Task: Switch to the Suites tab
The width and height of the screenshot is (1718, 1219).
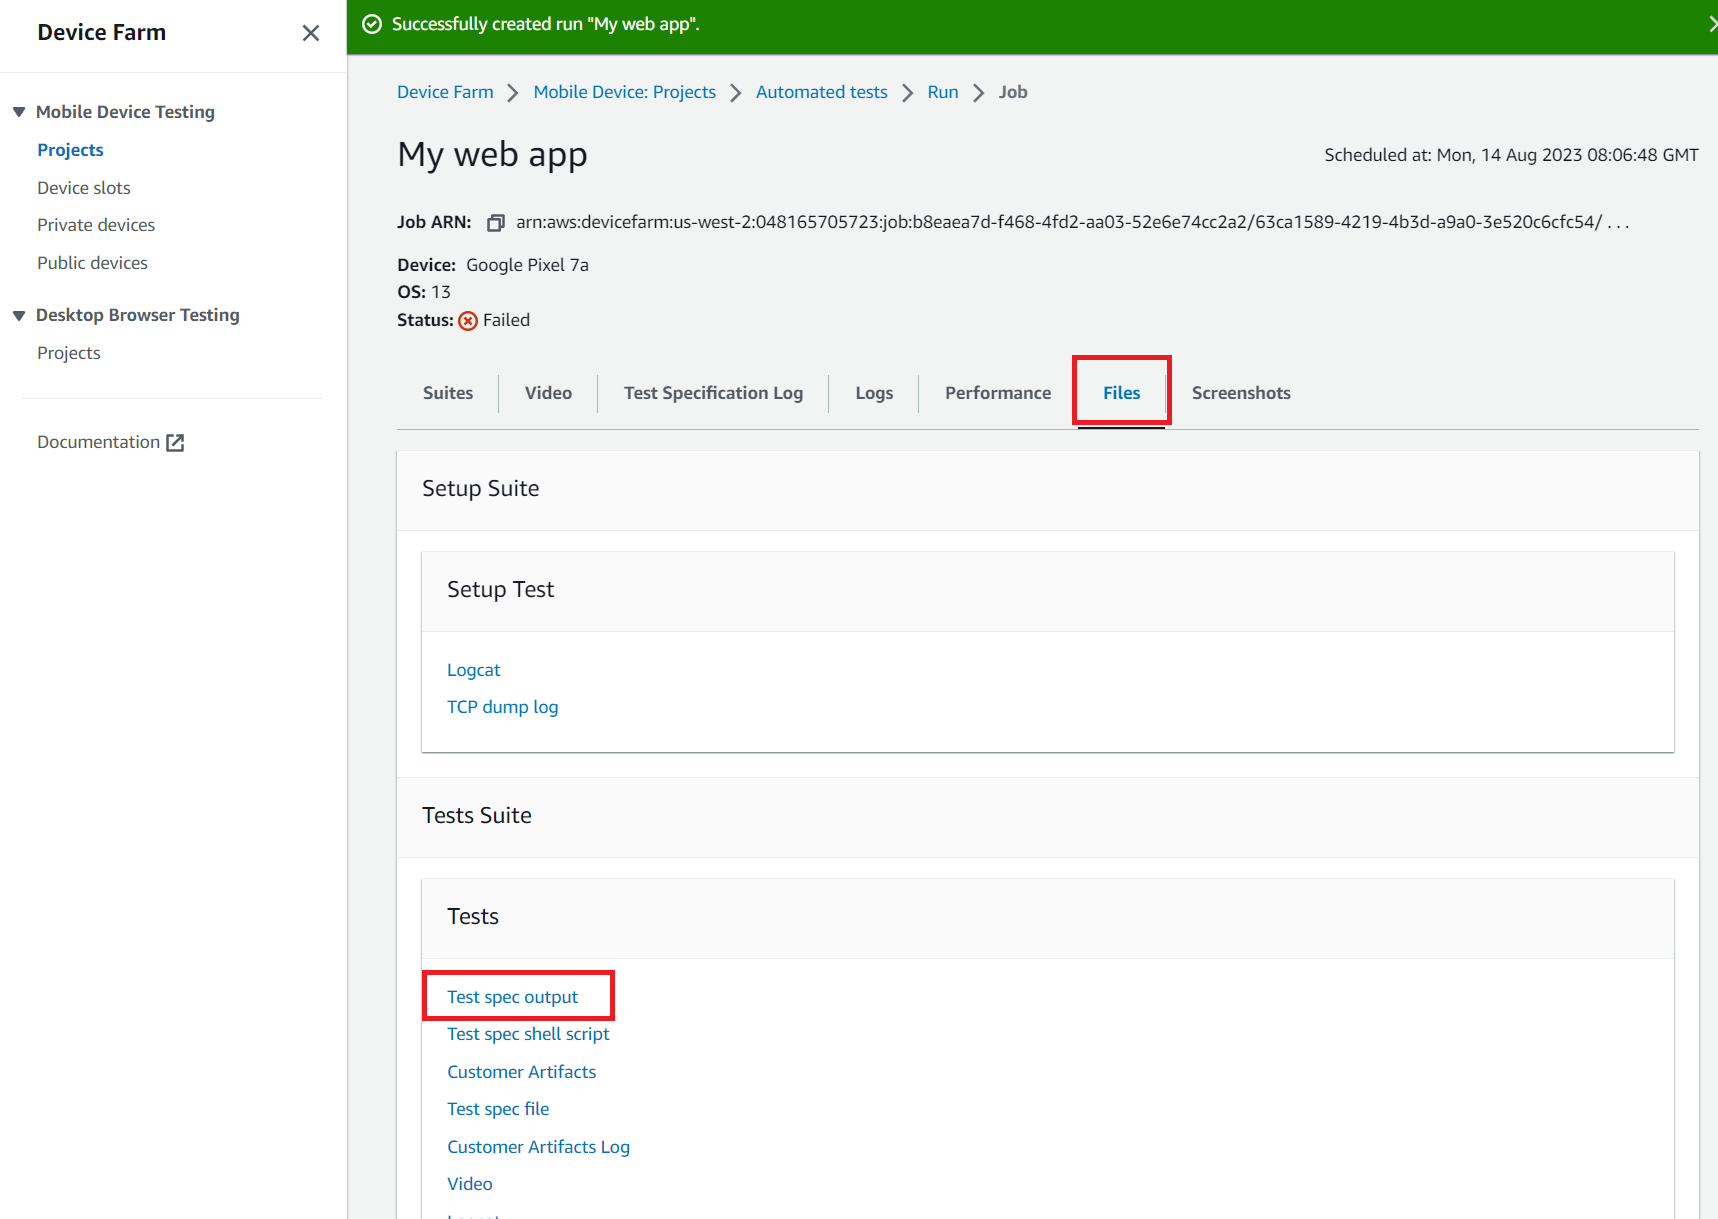Action: [x=447, y=393]
